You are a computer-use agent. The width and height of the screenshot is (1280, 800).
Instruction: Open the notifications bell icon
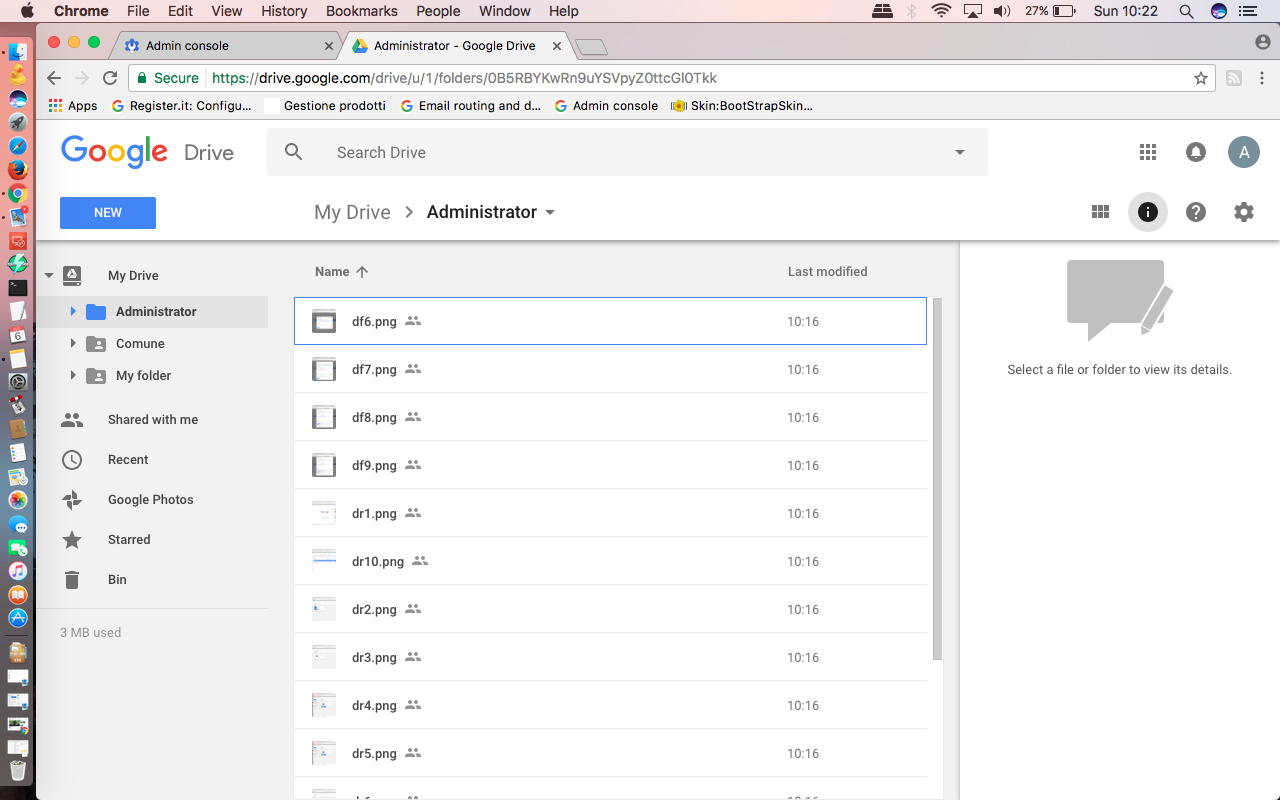coord(1196,152)
